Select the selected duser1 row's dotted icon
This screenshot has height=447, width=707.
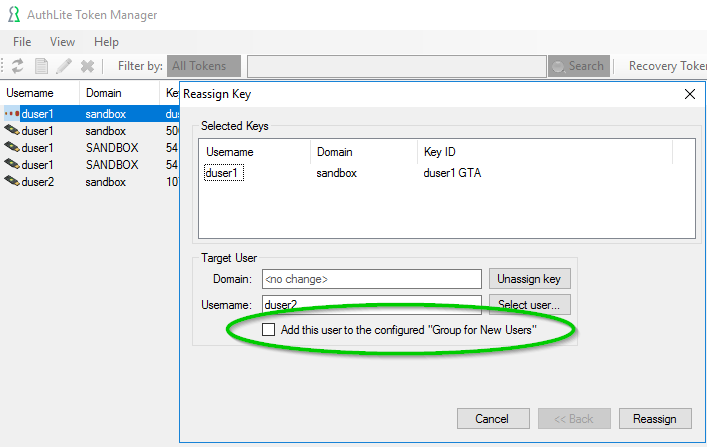click(x=12, y=114)
